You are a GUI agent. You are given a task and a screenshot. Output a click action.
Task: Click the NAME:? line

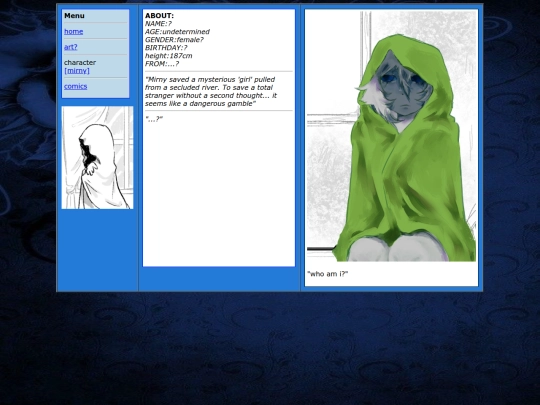158,24
